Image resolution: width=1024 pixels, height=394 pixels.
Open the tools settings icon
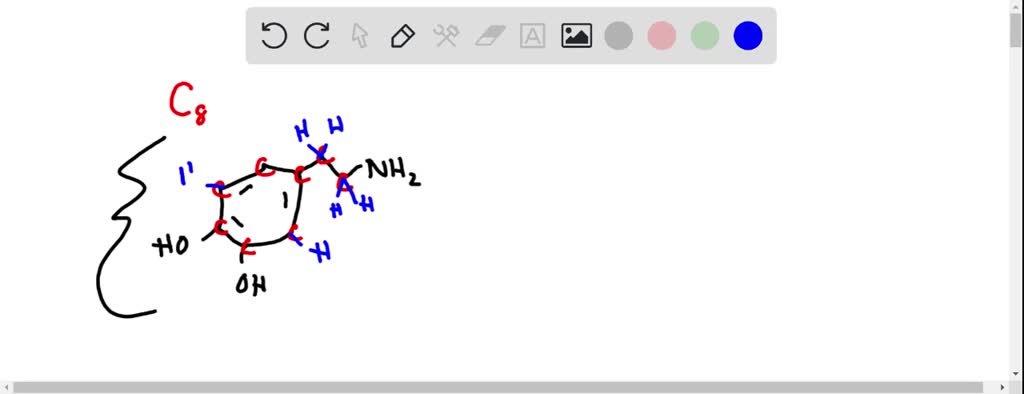tap(446, 35)
